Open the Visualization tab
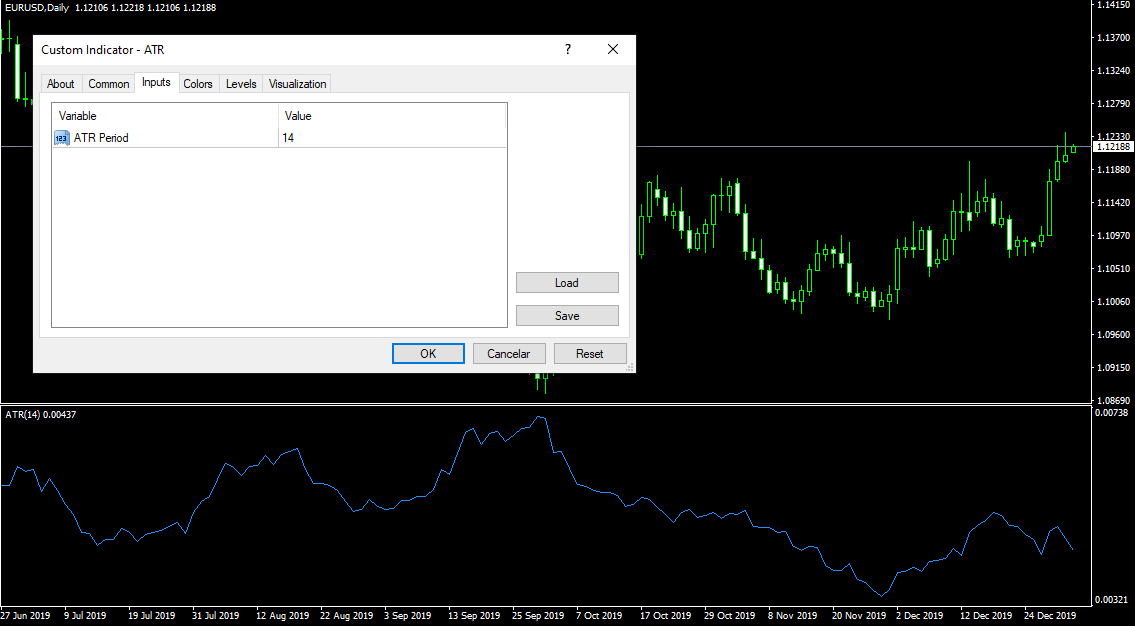 point(298,84)
